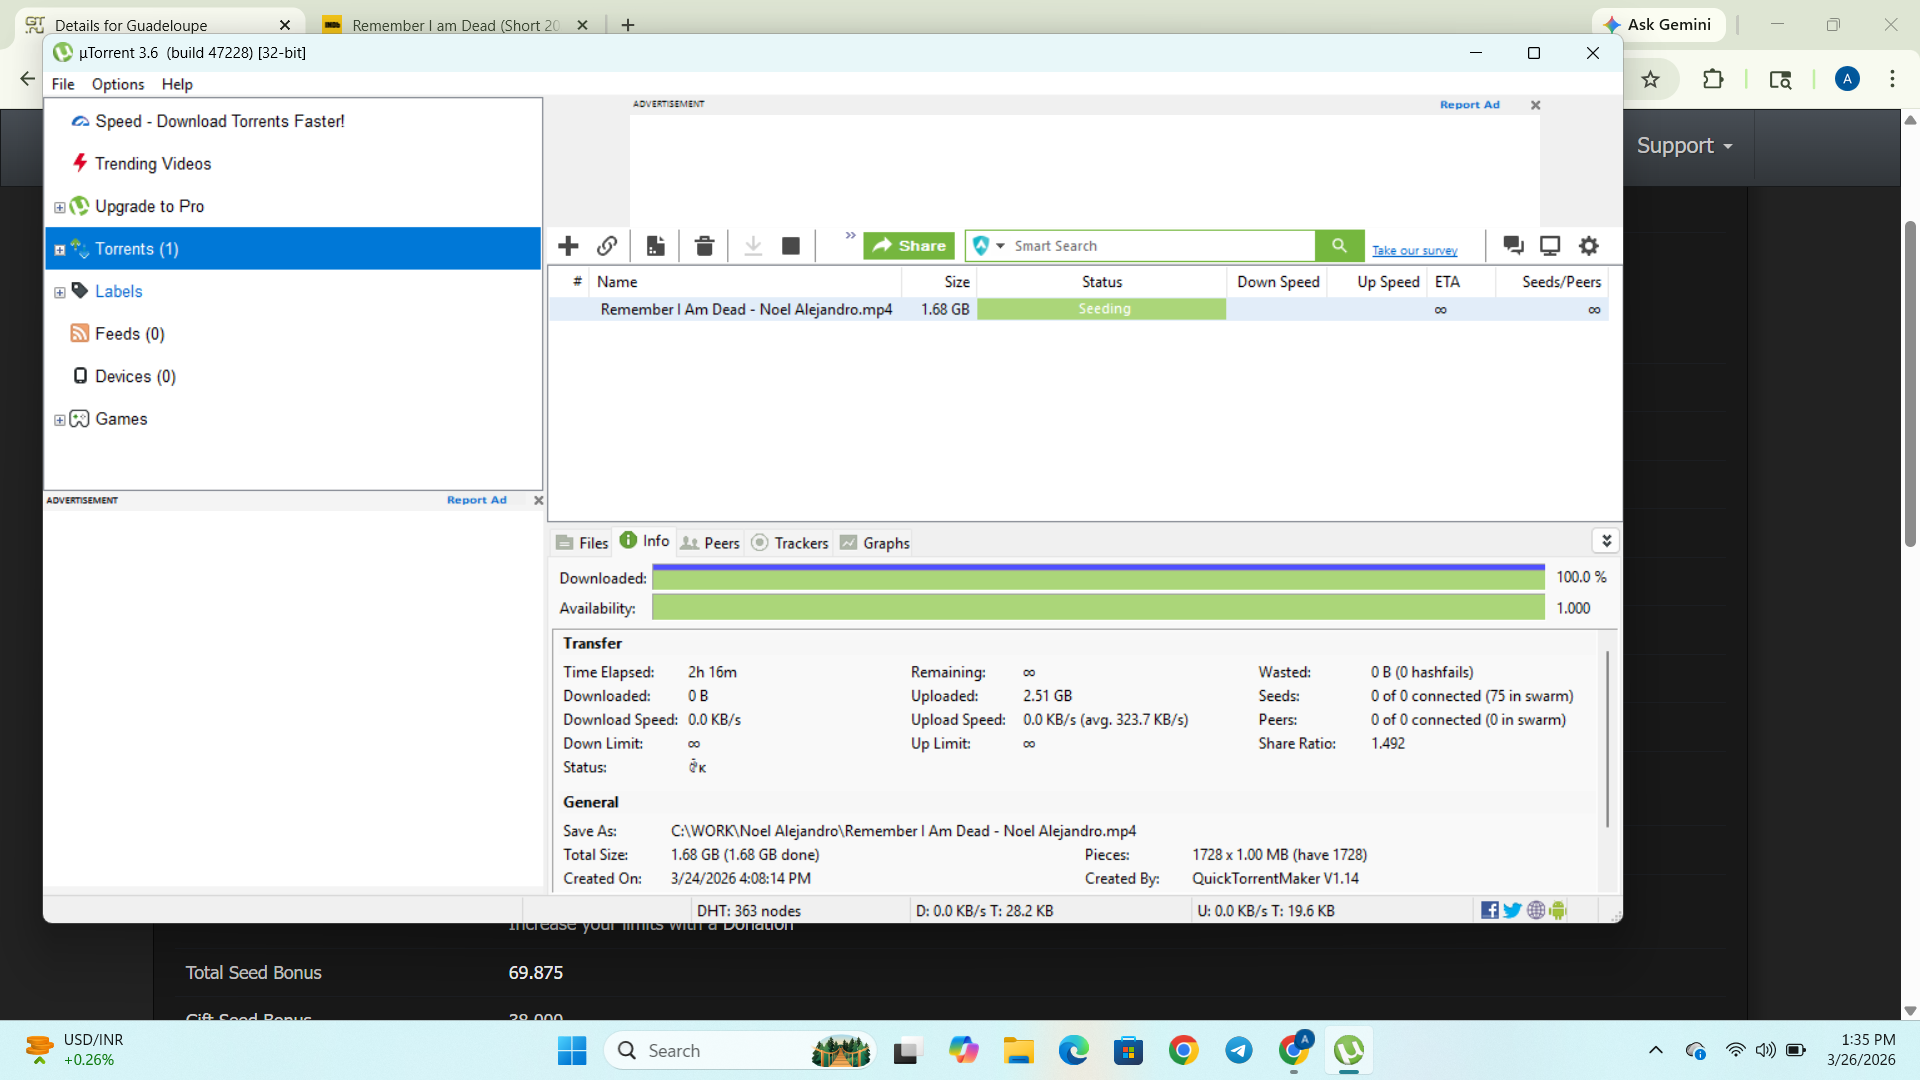This screenshot has height=1080, width=1920.
Task: Expand the Labels sidebar category
Action: pos(59,291)
